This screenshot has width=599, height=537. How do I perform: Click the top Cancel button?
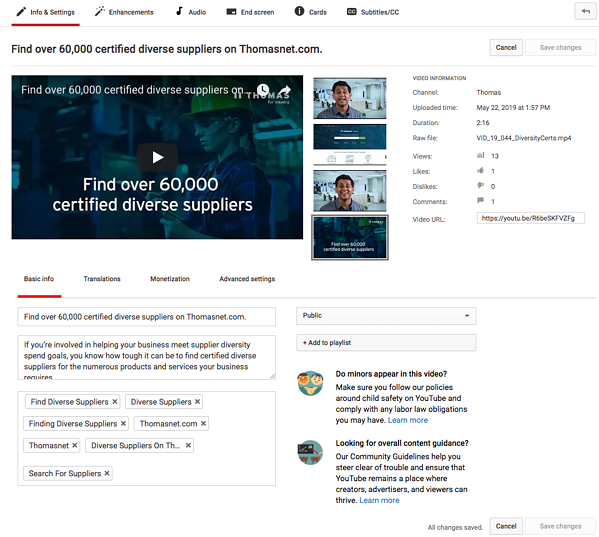click(x=506, y=48)
